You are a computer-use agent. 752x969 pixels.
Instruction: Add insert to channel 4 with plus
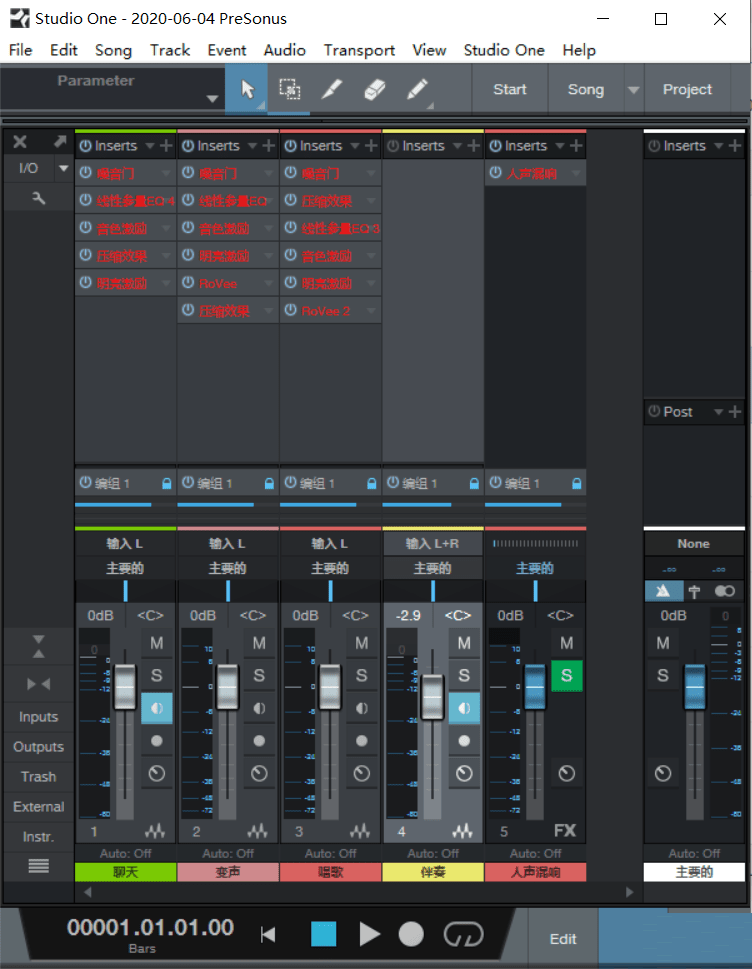(473, 146)
